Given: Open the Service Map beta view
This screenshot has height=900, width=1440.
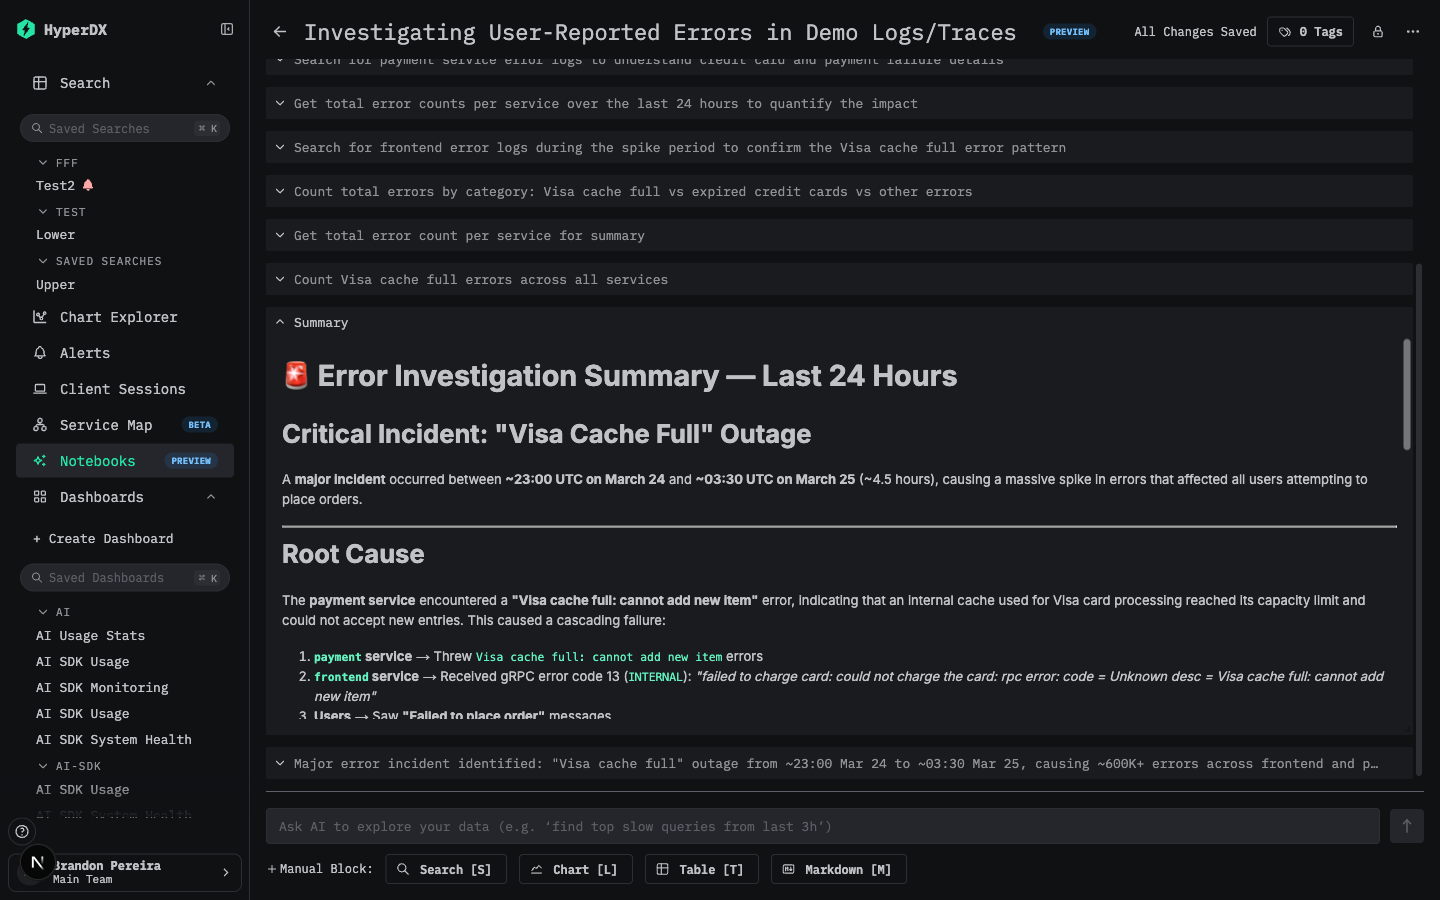Looking at the screenshot, I should [105, 425].
